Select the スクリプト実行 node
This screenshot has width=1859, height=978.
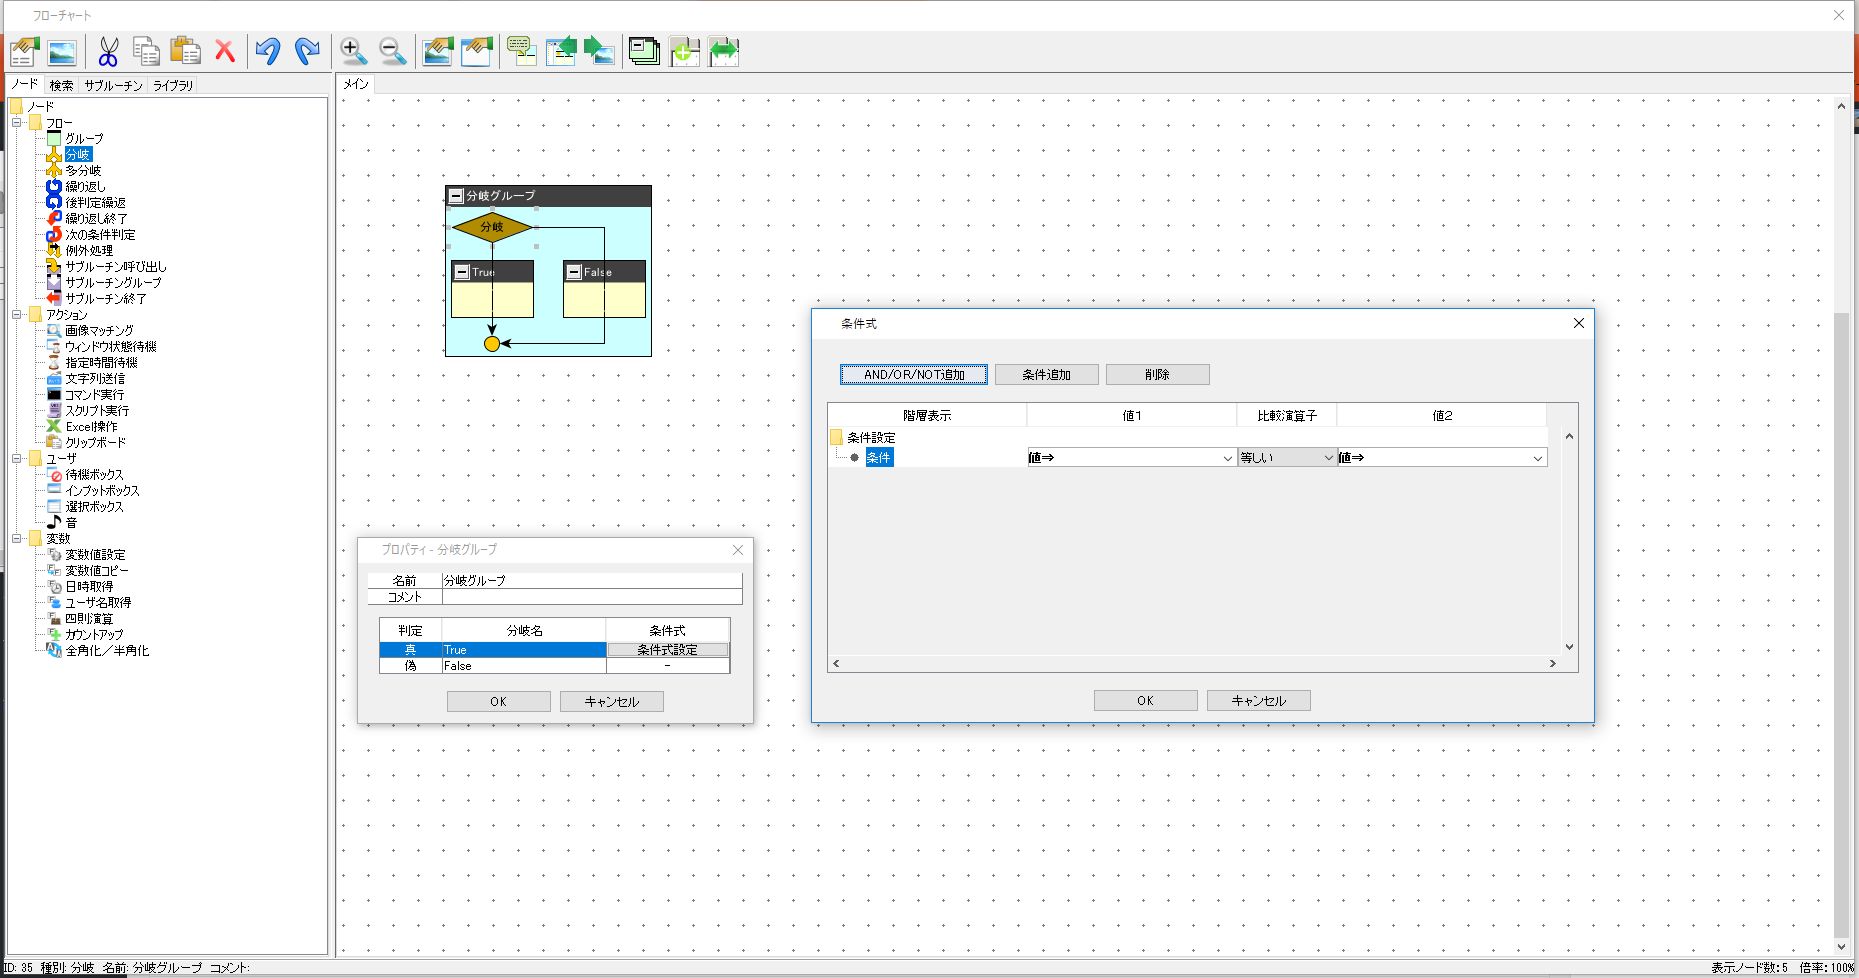97,411
